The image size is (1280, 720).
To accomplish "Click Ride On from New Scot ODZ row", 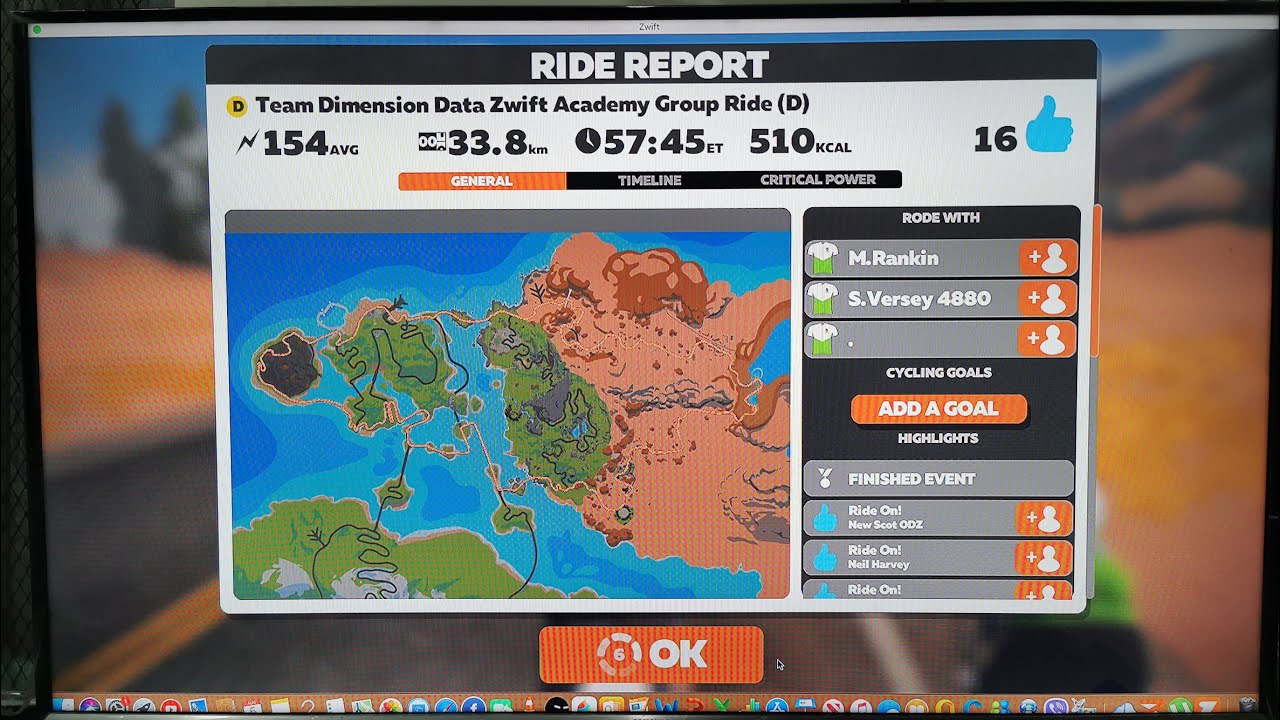I will [938, 519].
